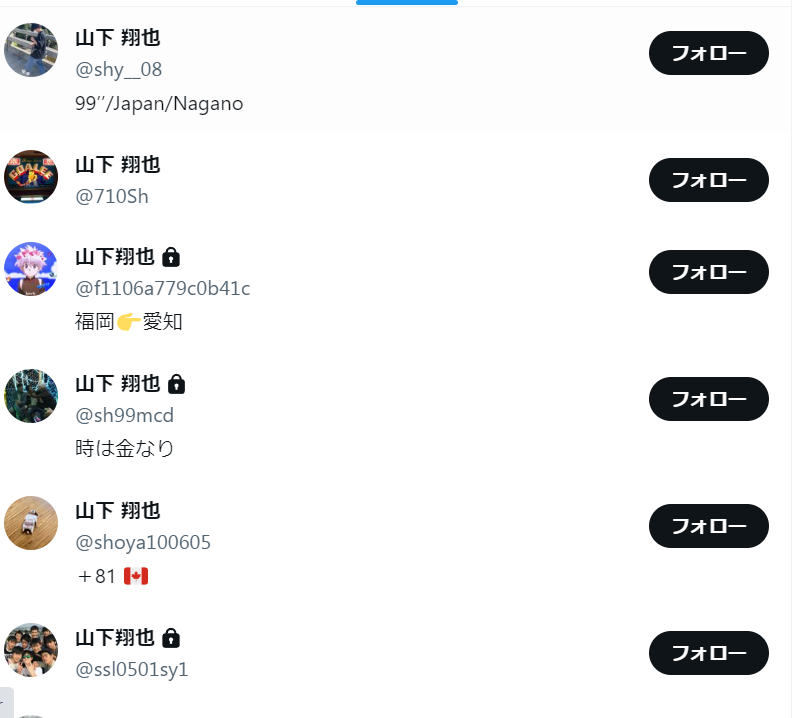Open the @shoya100605 avatar image
The width and height of the screenshot is (807, 718).
click(x=31, y=523)
